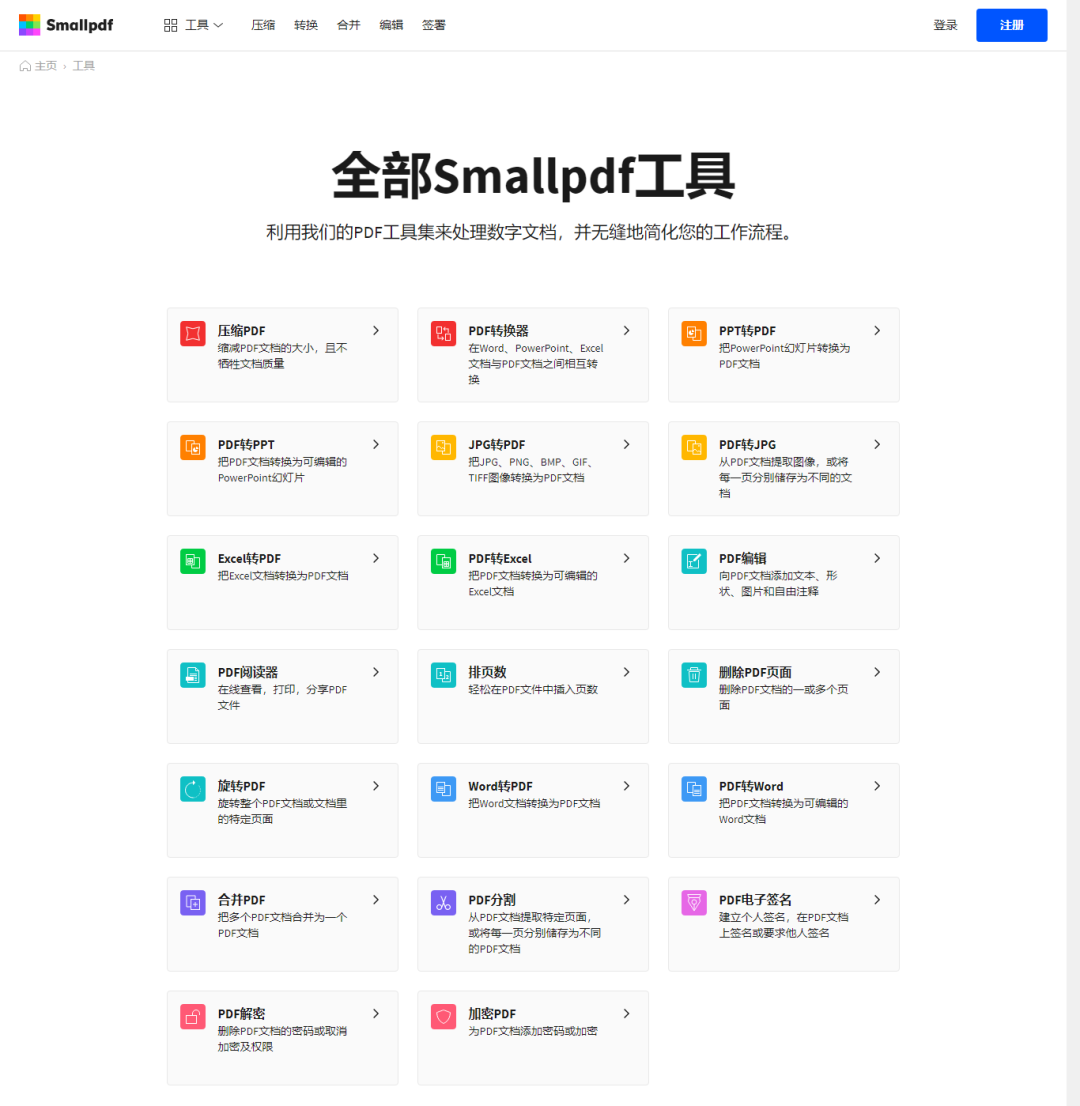Click the blue 注册 button
The height and width of the screenshot is (1106, 1080).
coord(1011,24)
